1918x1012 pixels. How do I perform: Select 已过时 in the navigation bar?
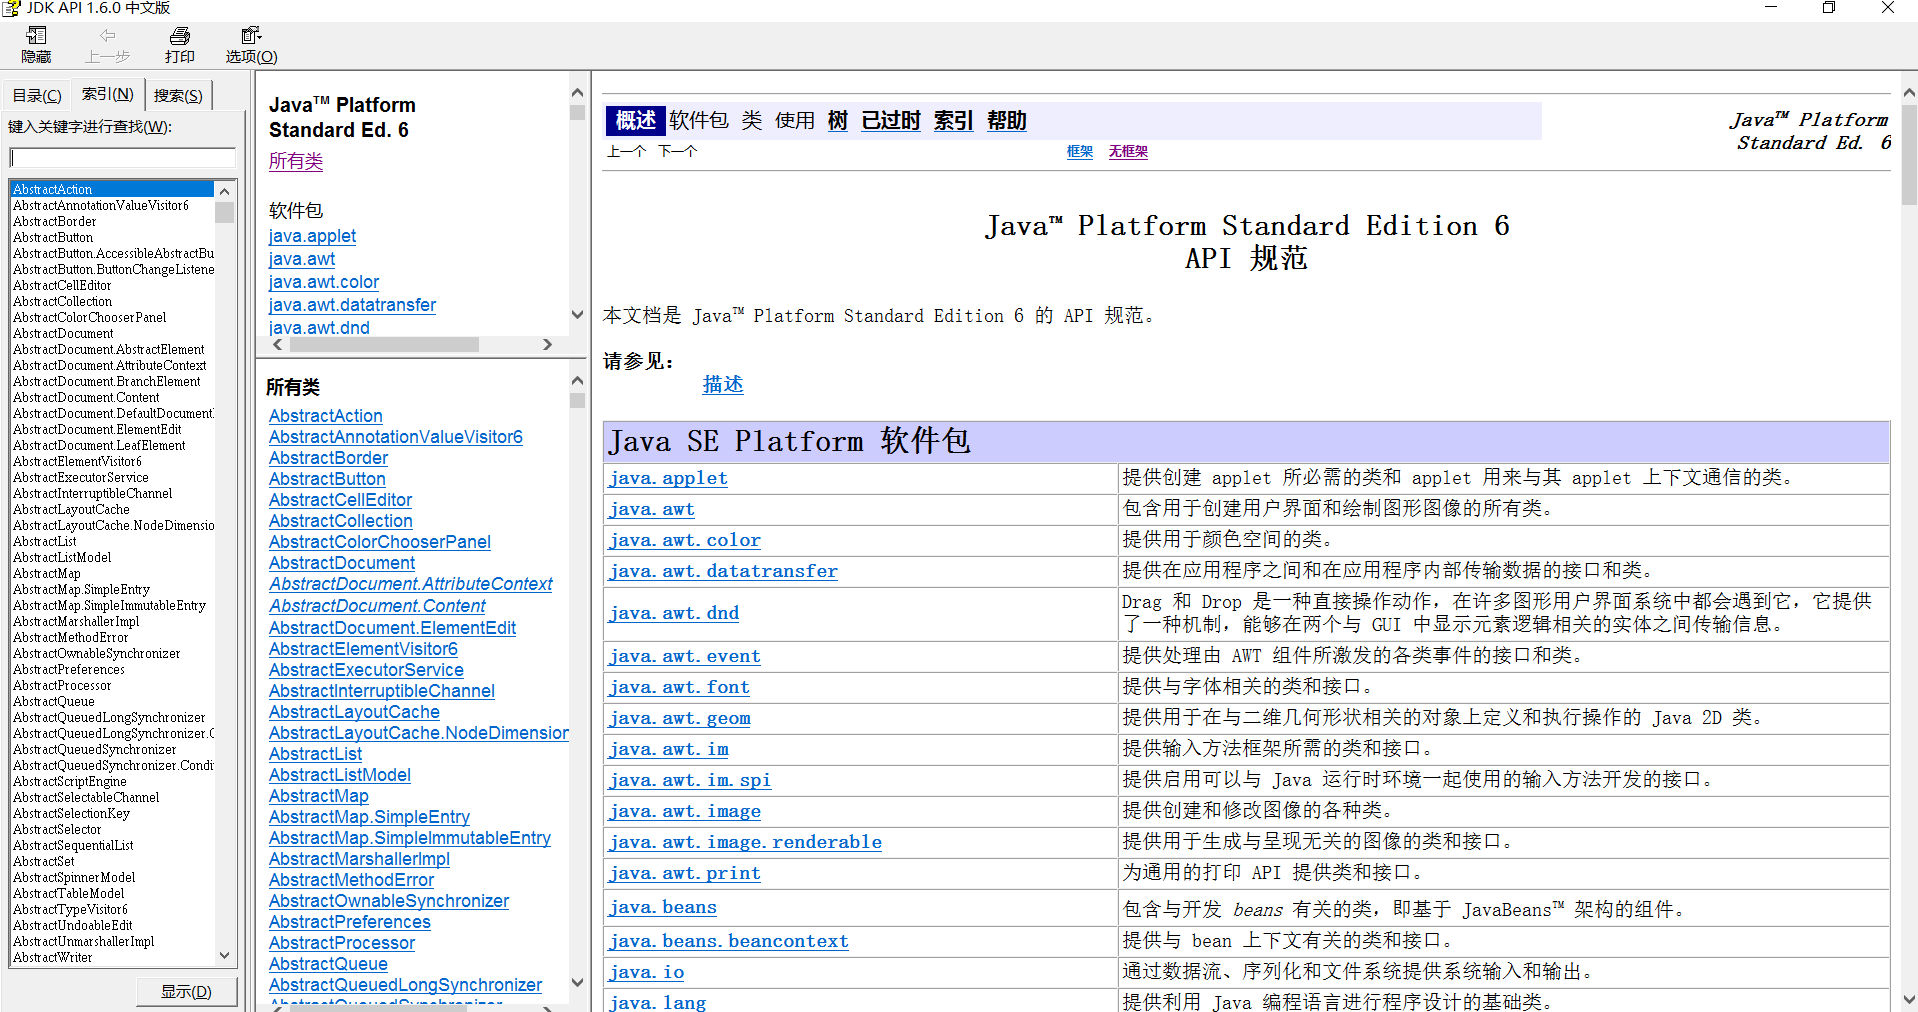(x=891, y=121)
